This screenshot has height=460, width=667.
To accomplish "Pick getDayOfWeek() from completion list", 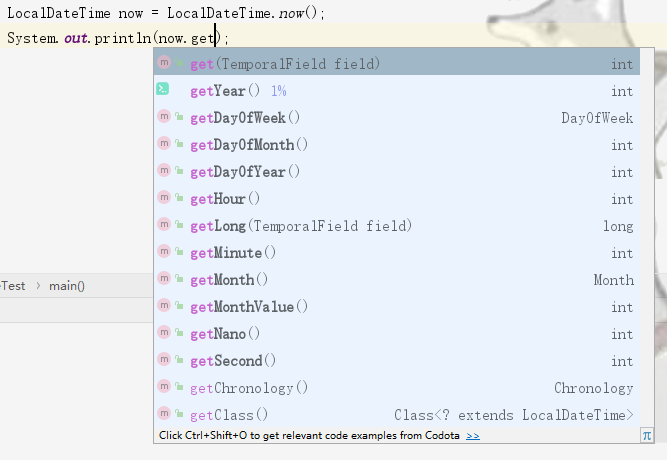I will 396,117.
